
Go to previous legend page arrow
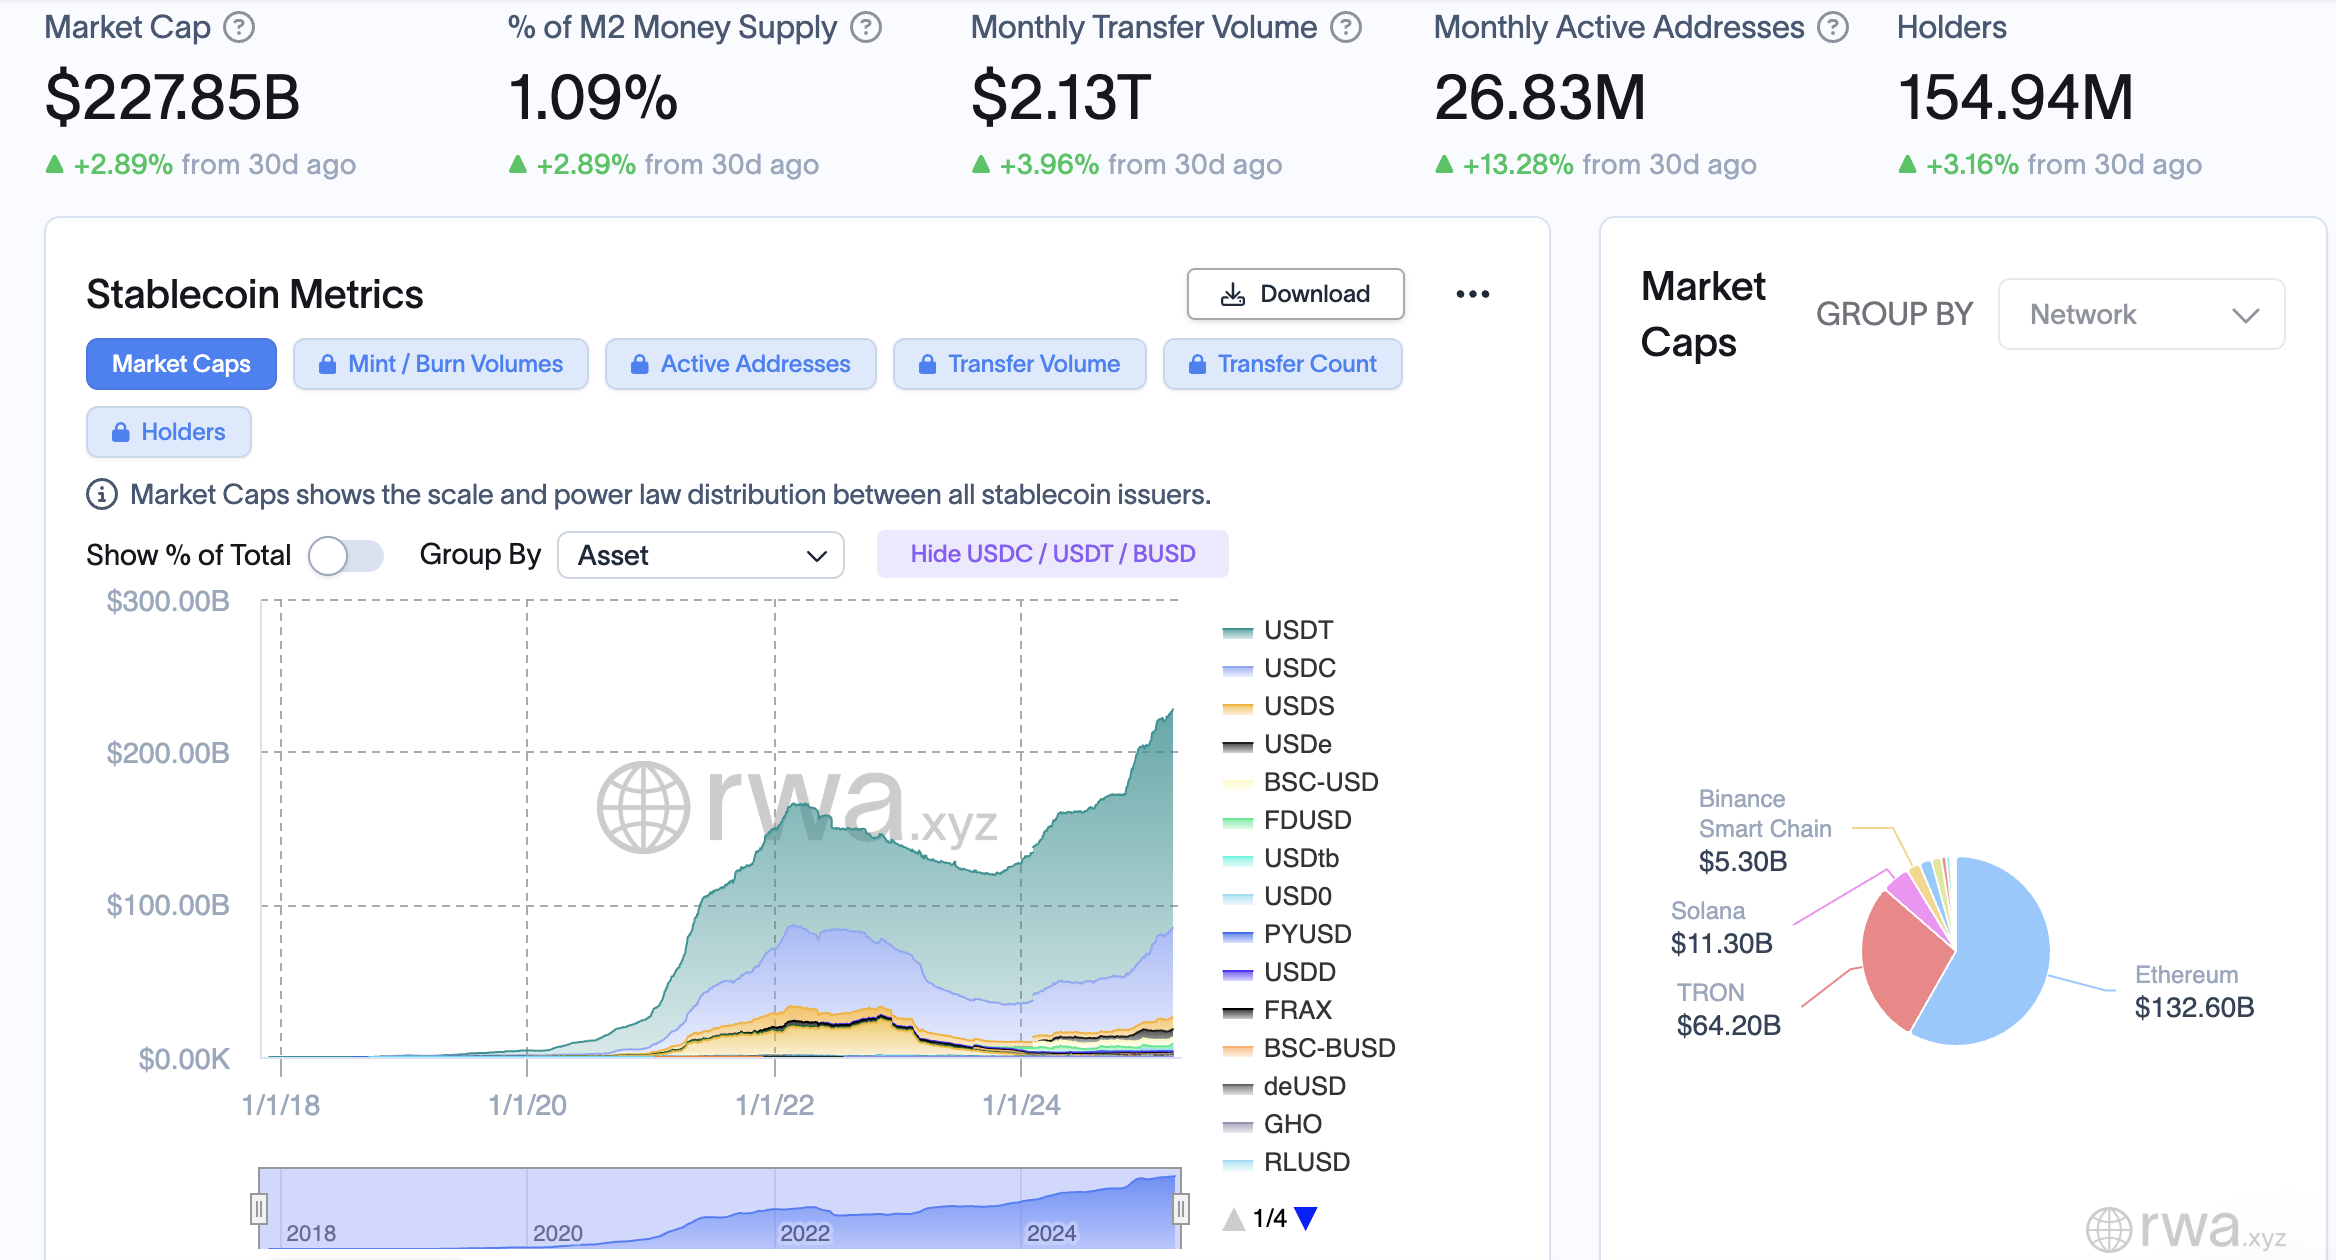pos(1234,1218)
